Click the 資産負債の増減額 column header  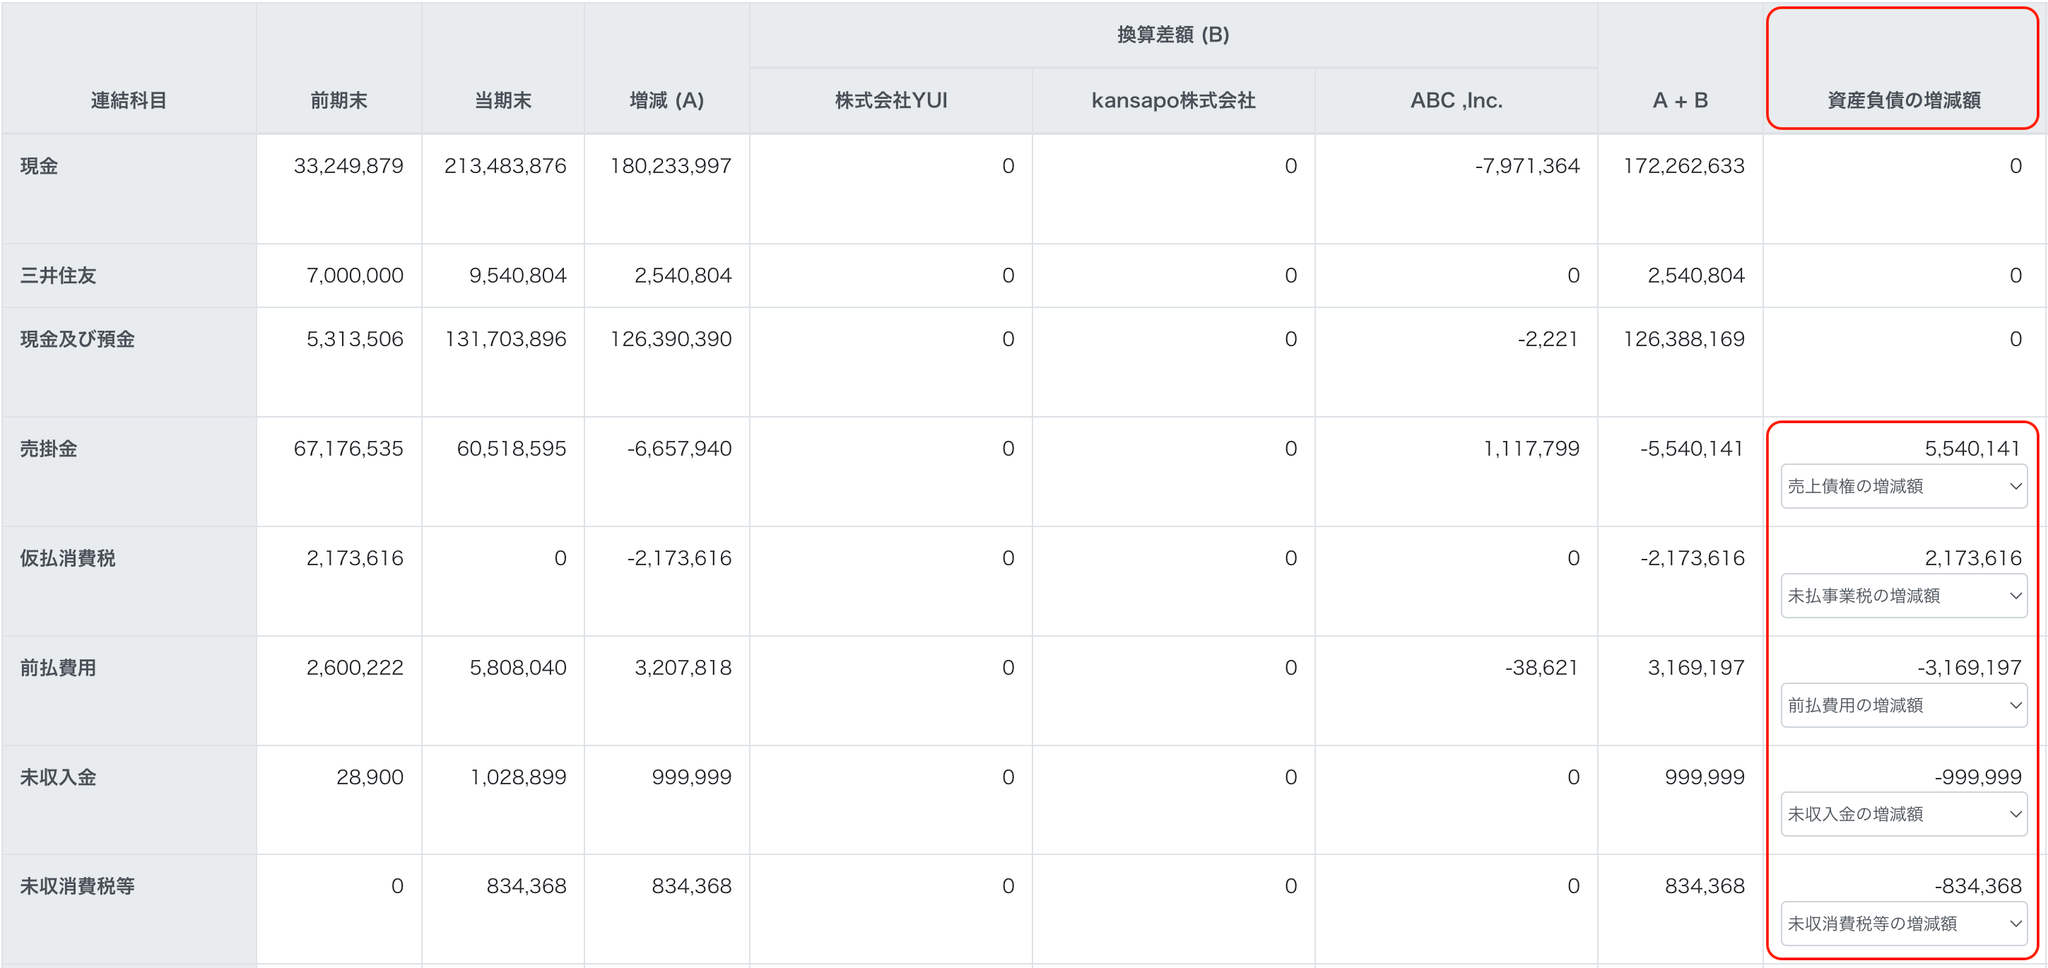[x=1903, y=100]
